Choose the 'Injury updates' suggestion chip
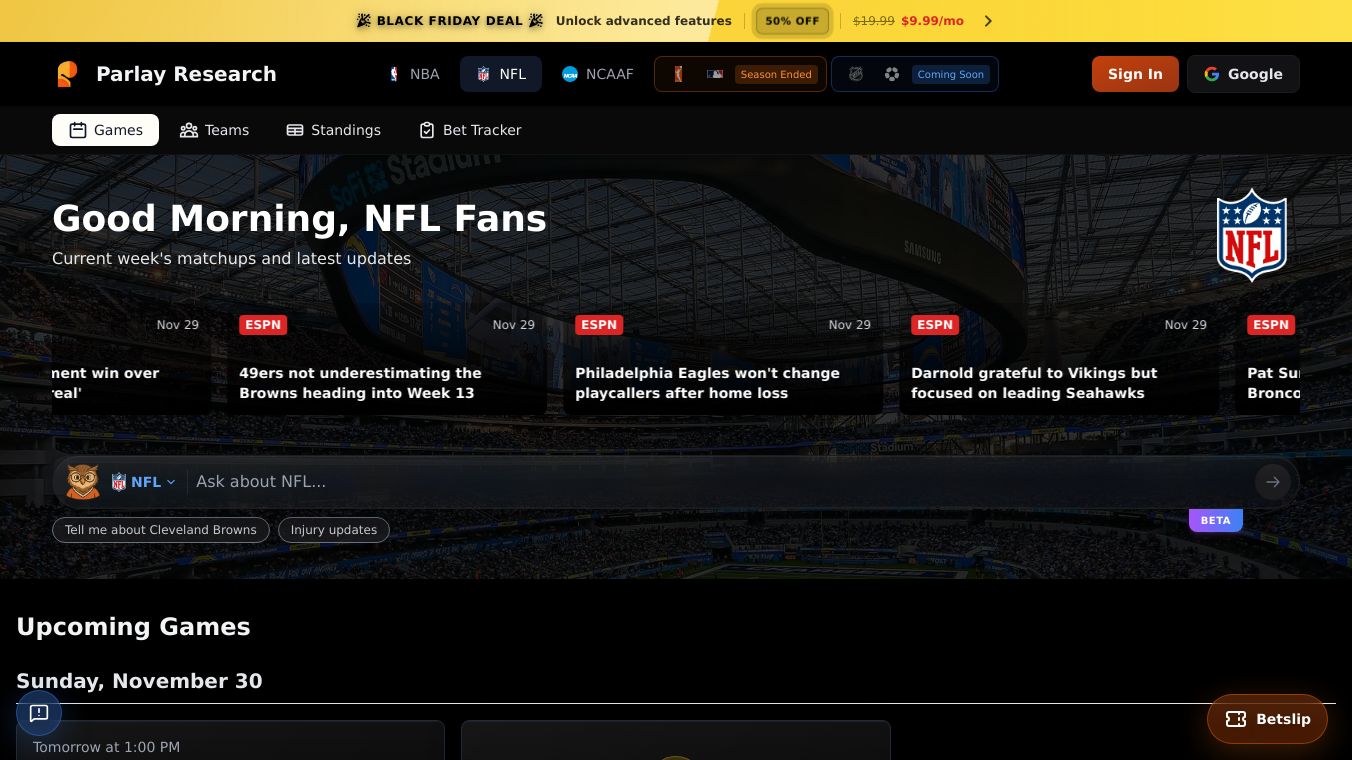The height and width of the screenshot is (760, 1352). (334, 530)
